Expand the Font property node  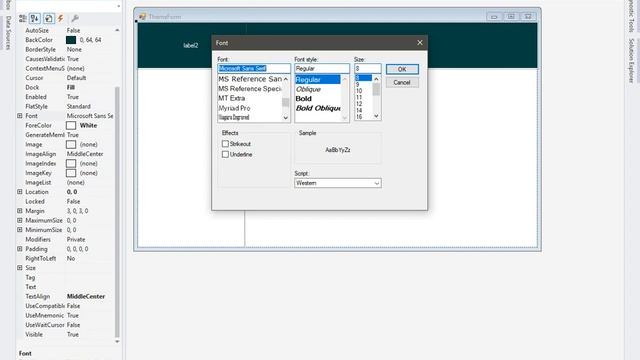pos(20,116)
